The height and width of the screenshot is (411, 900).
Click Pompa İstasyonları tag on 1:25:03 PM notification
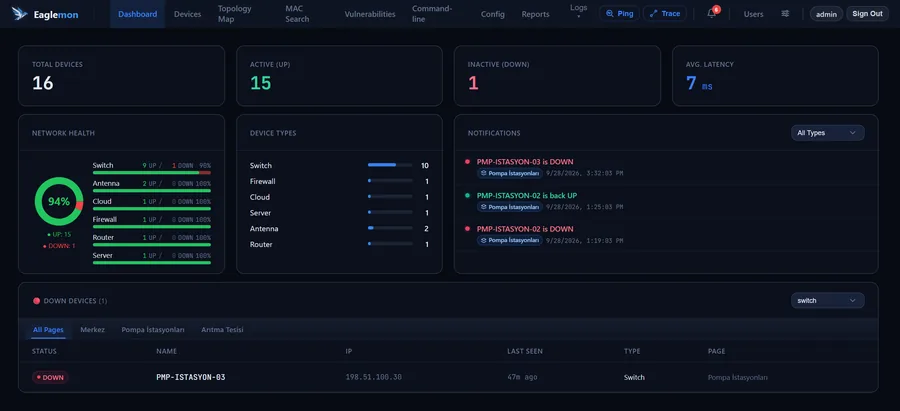(510, 207)
